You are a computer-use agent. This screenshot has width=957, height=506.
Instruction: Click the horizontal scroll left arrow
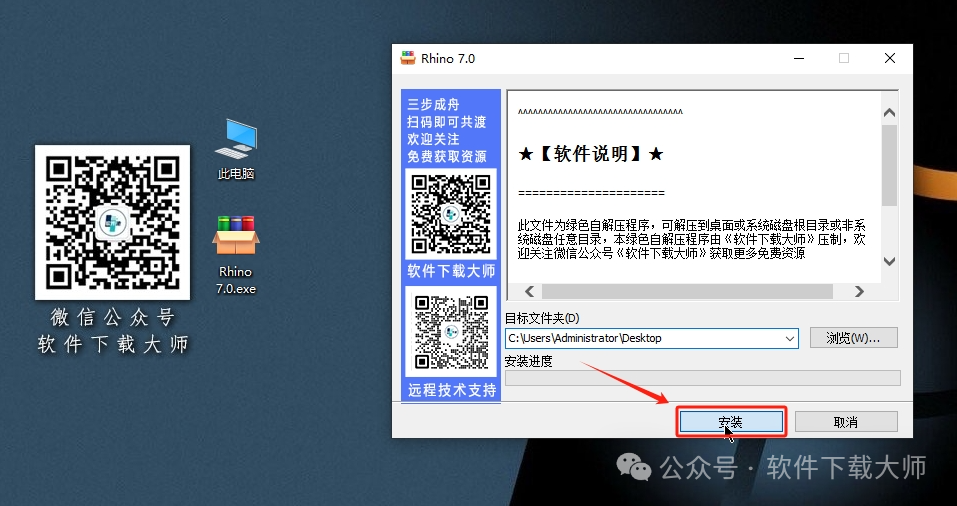point(529,292)
